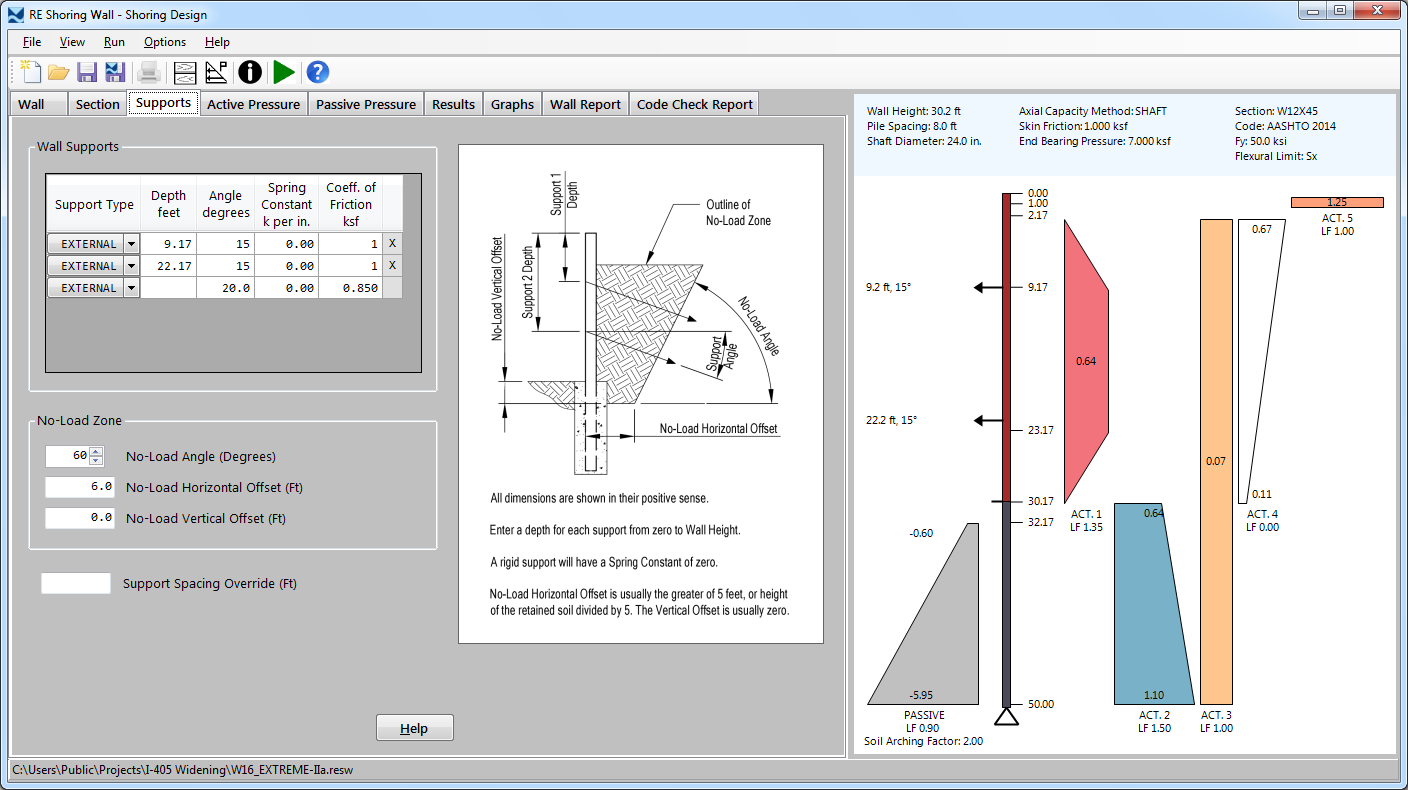The height and width of the screenshot is (790, 1408).
Task: Delete the 9.17 ft support row
Action: [x=392, y=244]
